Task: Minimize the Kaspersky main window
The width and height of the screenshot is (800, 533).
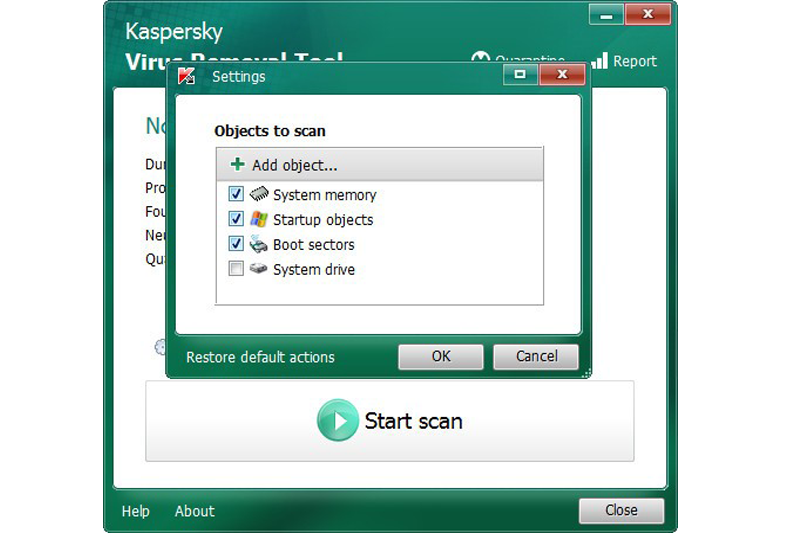Action: [x=606, y=15]
